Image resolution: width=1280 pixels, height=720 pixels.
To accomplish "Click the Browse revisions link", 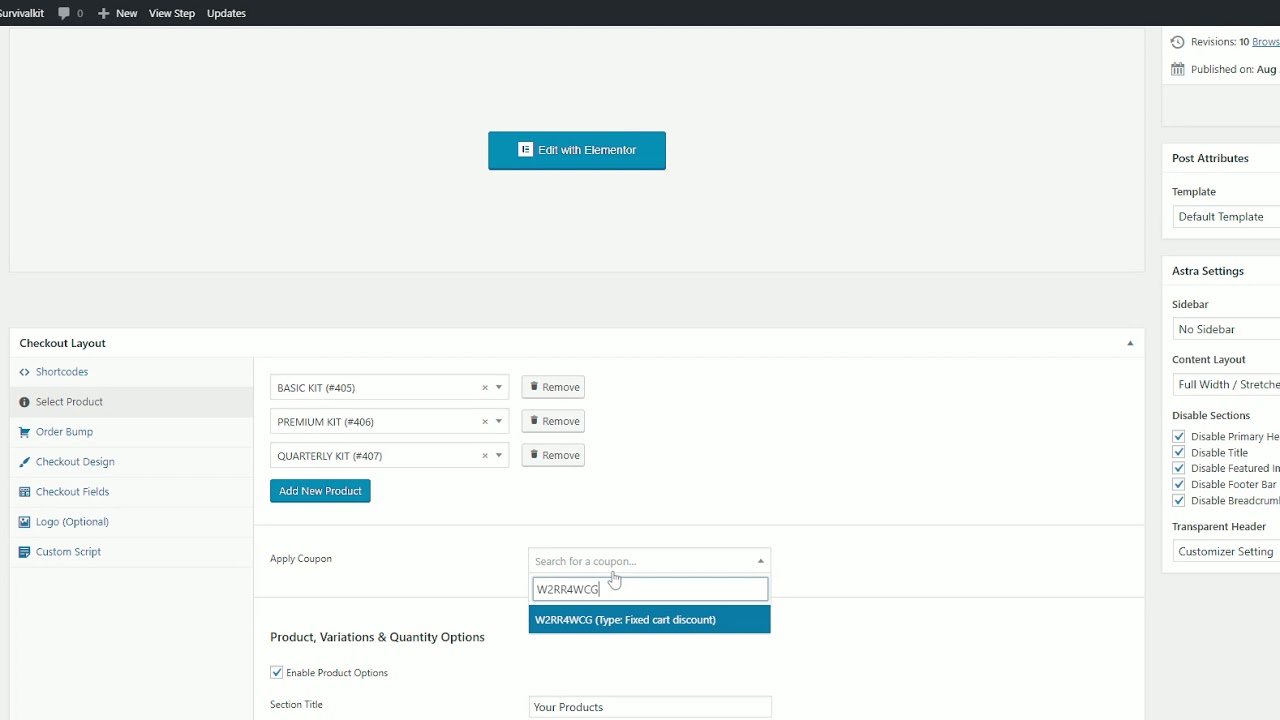I will point(1266,42).
